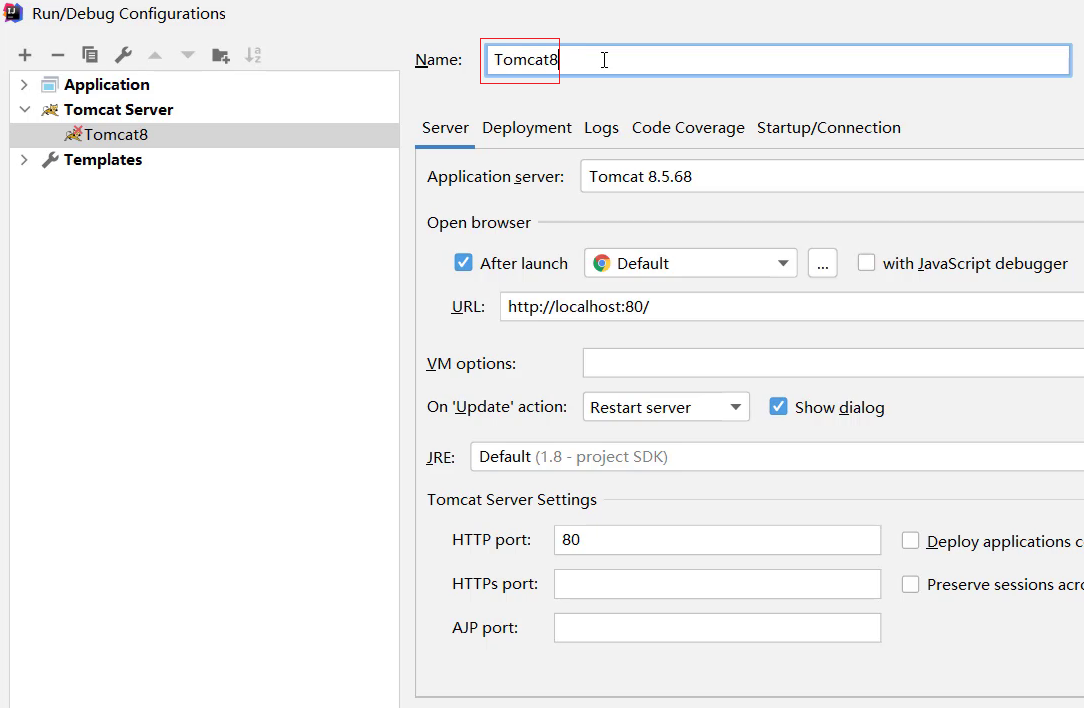Copy the Tomcat8 configuration

90,55
